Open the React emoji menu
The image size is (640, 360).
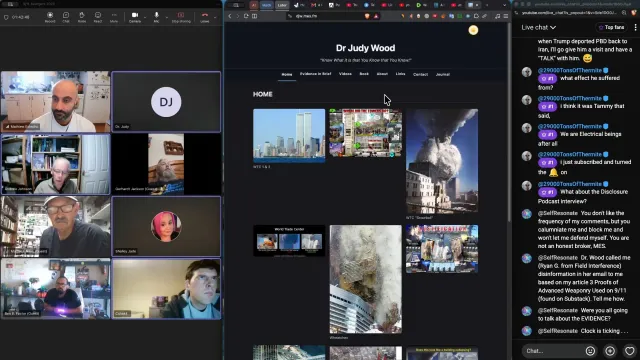coord(98,17)
